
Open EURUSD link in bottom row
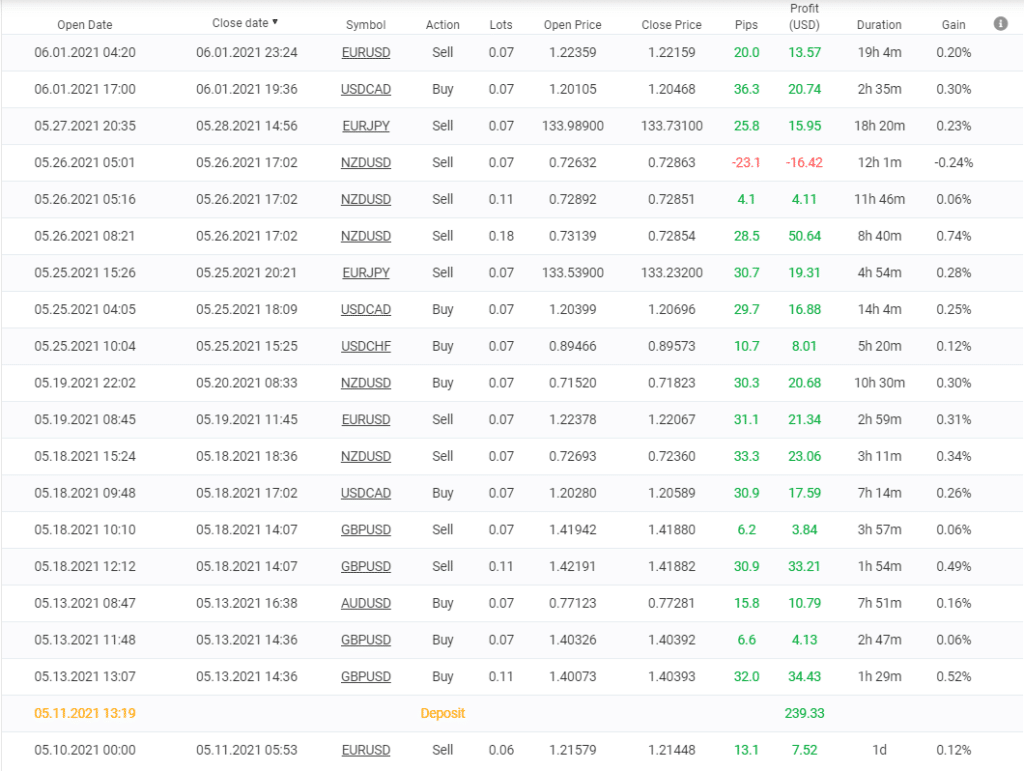366,750
